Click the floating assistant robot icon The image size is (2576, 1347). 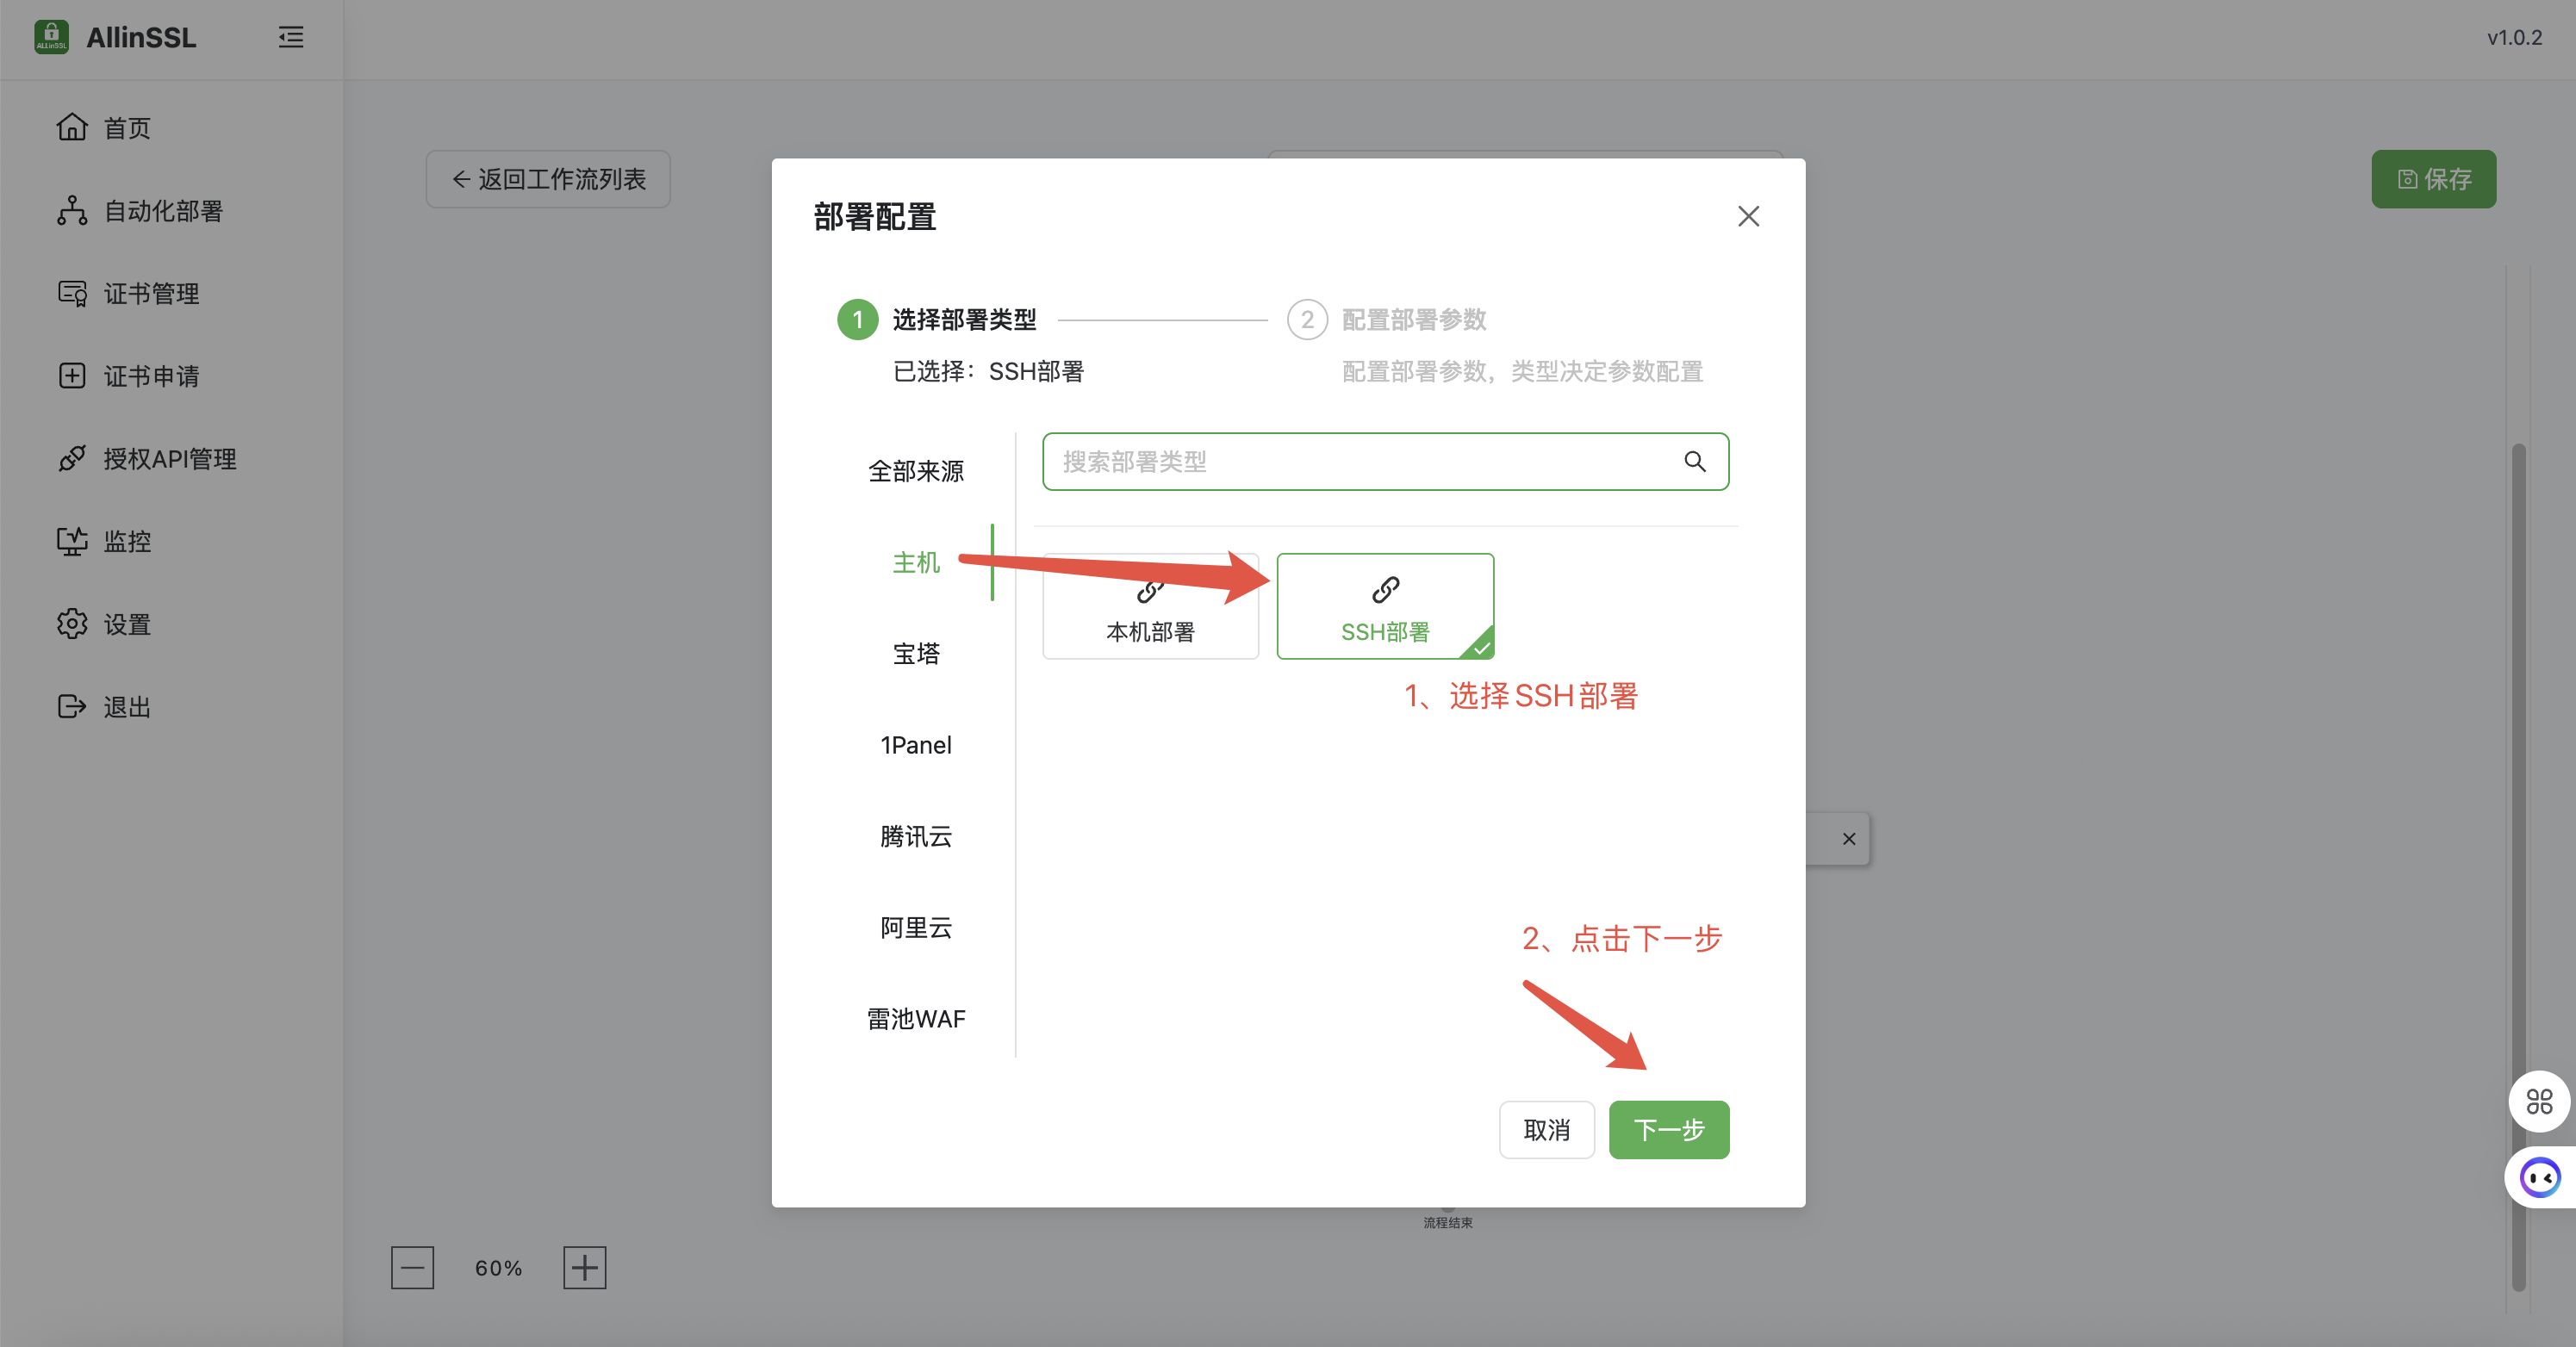coord(2538,1177)
